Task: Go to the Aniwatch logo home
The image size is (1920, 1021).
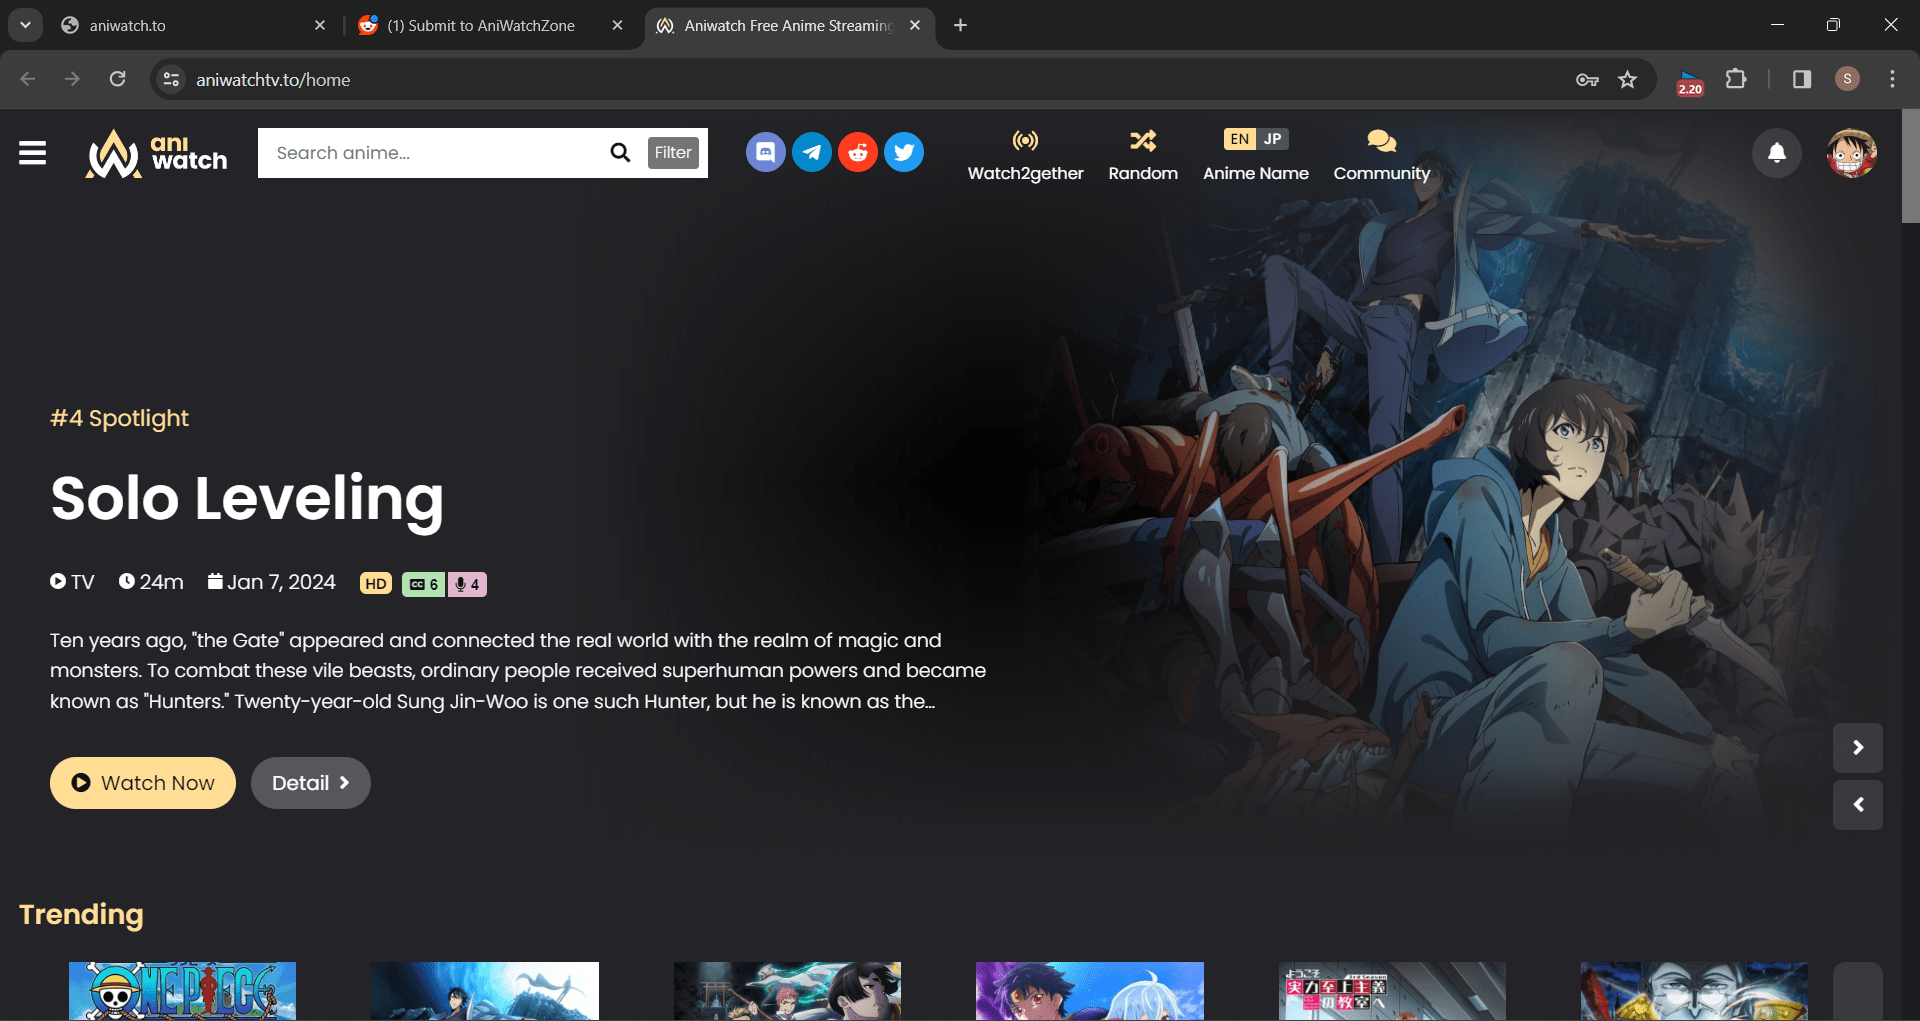Action: [157, 153]
